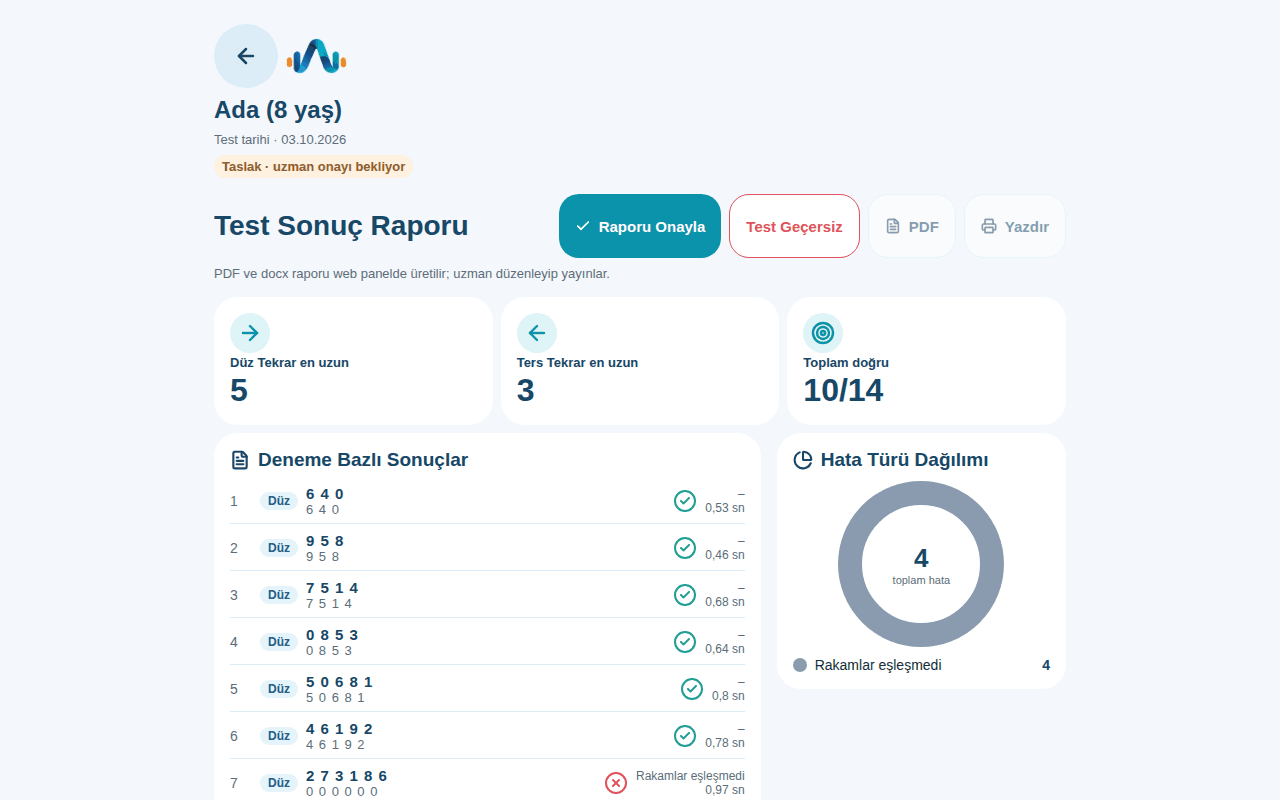
Task: Click the document icon beside Deneme Bazlı Sonuçlar
Action: 240,460
